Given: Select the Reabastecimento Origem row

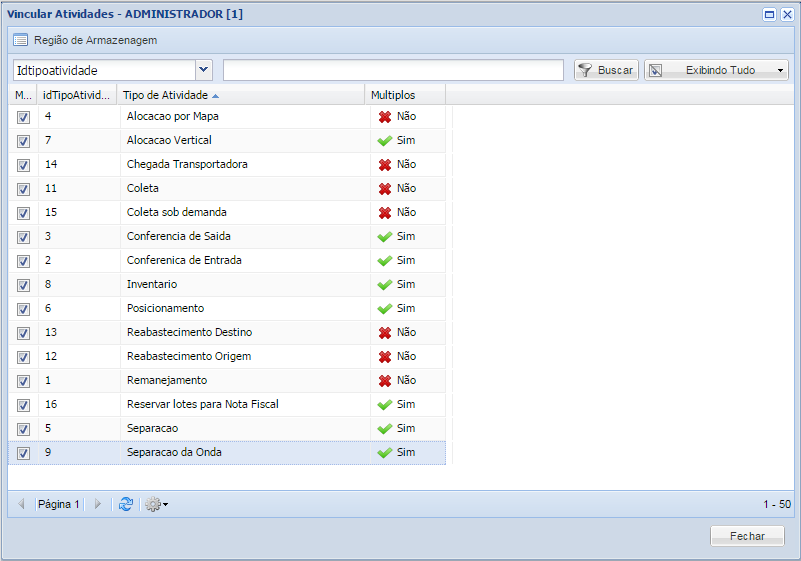Looking at the screenshot, I should [189, 356].
